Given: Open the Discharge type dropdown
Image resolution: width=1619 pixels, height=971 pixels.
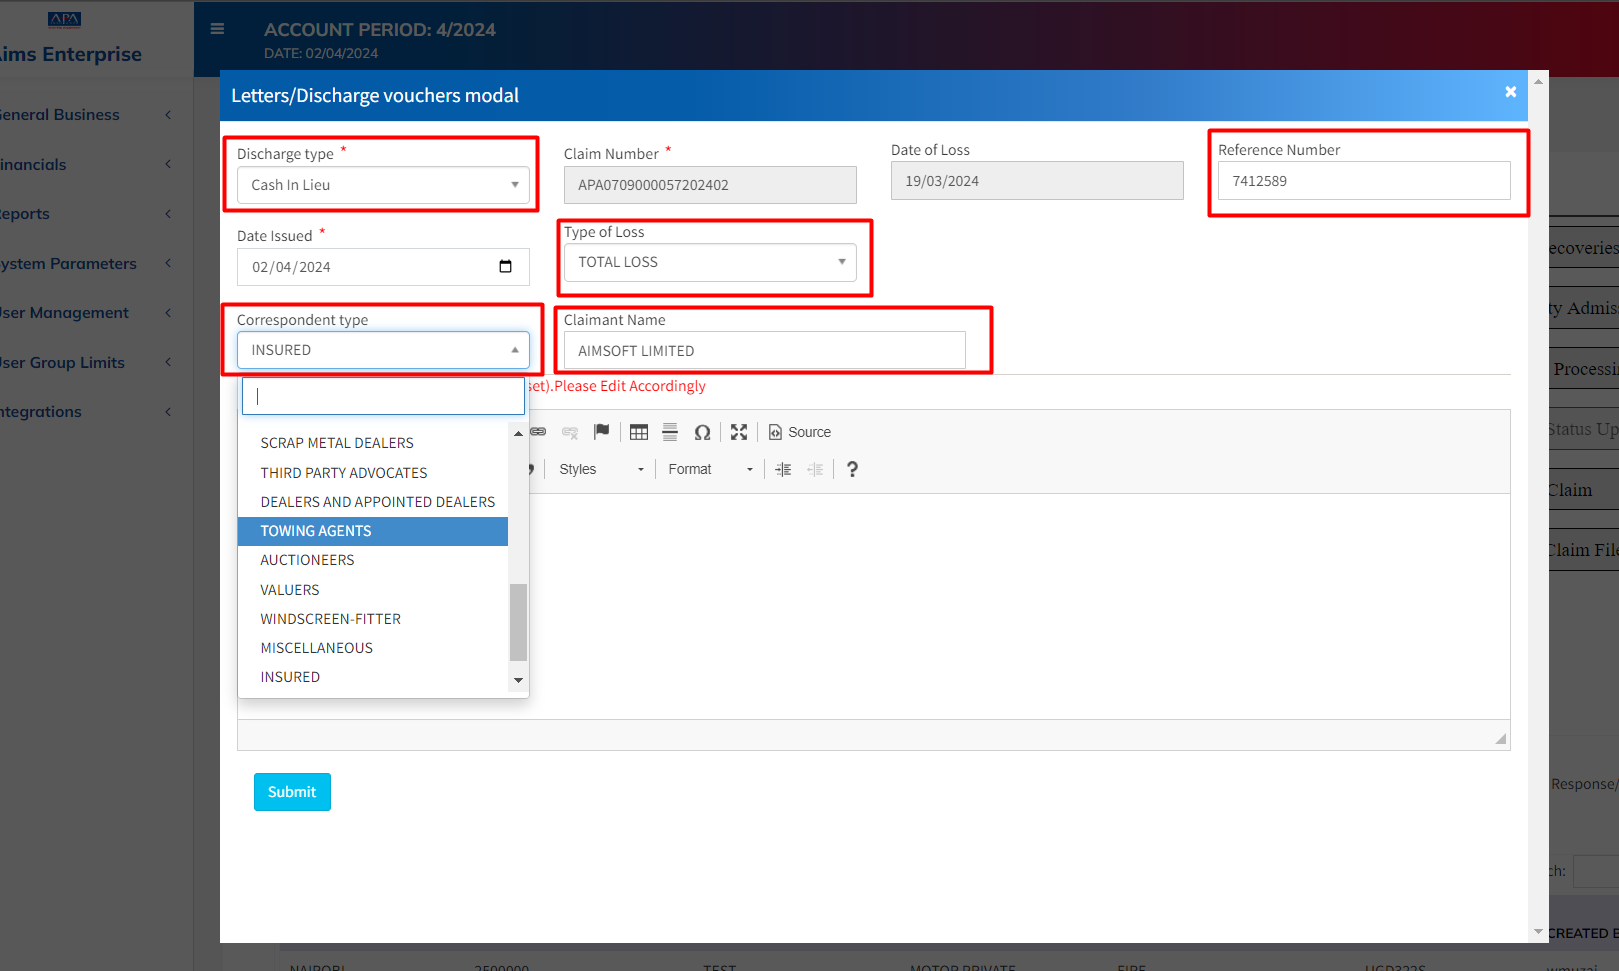Looking at the screenshot, I should [x=383, y=185].
